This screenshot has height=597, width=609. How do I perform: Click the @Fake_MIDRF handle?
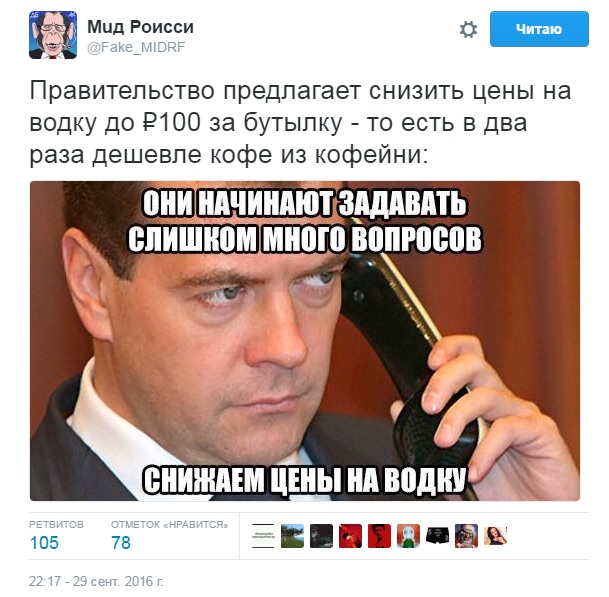click(x=136, y=47)
